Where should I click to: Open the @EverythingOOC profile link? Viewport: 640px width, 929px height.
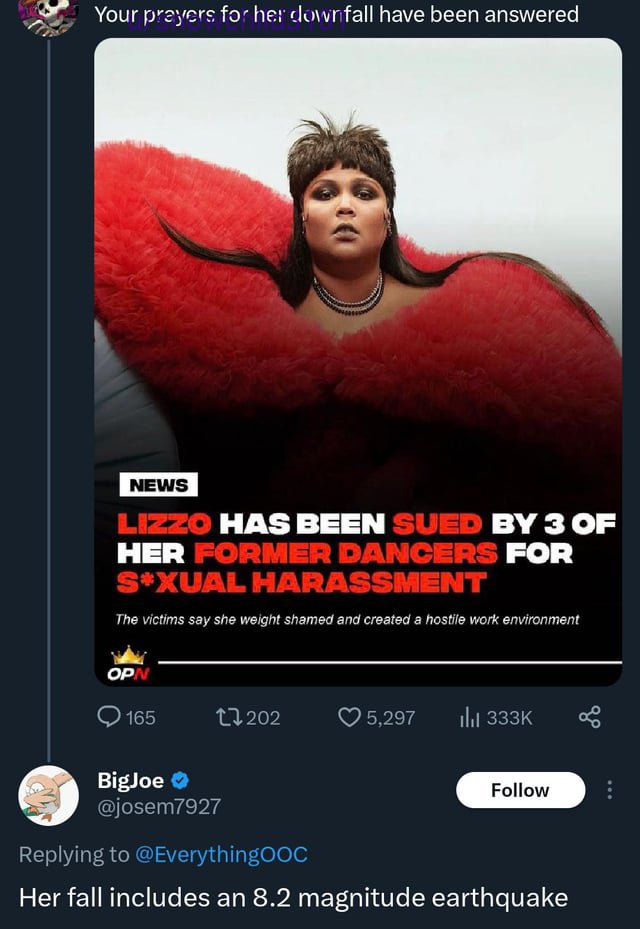click(x=221, y=854)
